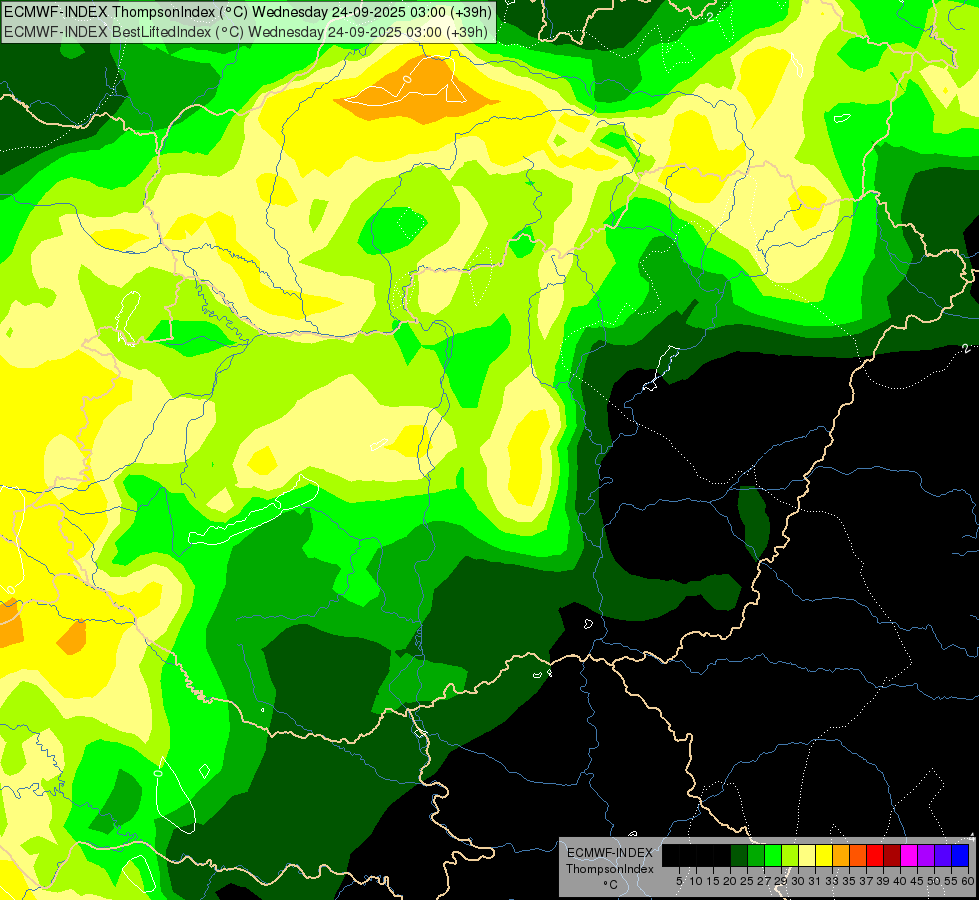Click the bright red 37–39 legend swatch

click(x=875, y=855)
